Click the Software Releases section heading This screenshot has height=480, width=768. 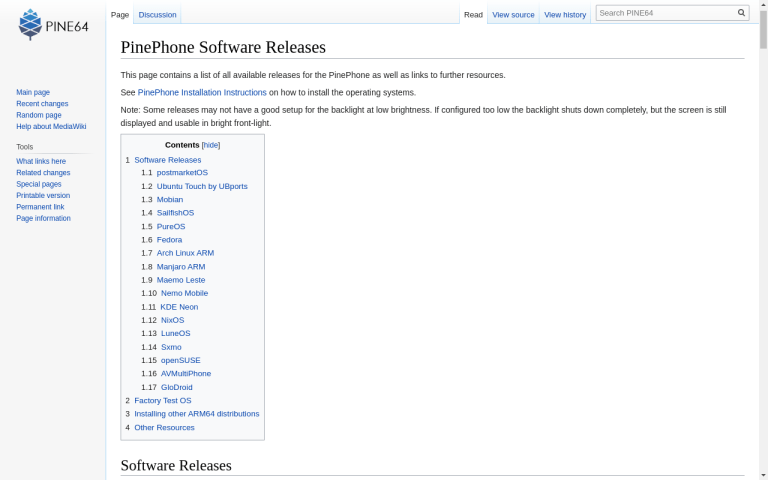click(176, 465)
